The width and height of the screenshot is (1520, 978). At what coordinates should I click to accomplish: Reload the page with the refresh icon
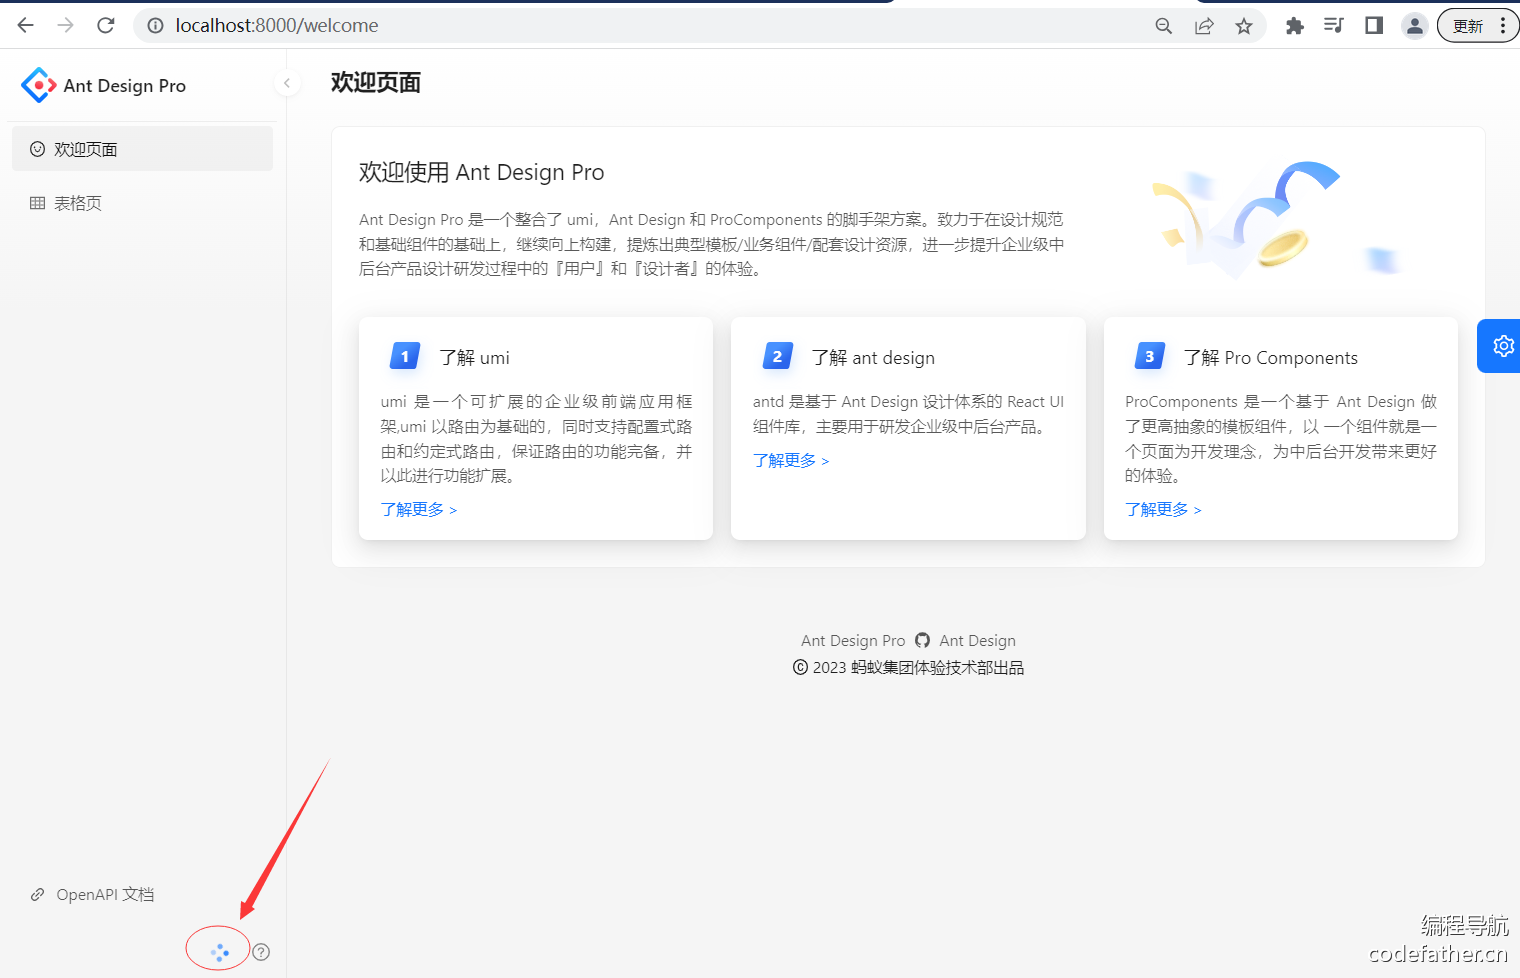106,25
